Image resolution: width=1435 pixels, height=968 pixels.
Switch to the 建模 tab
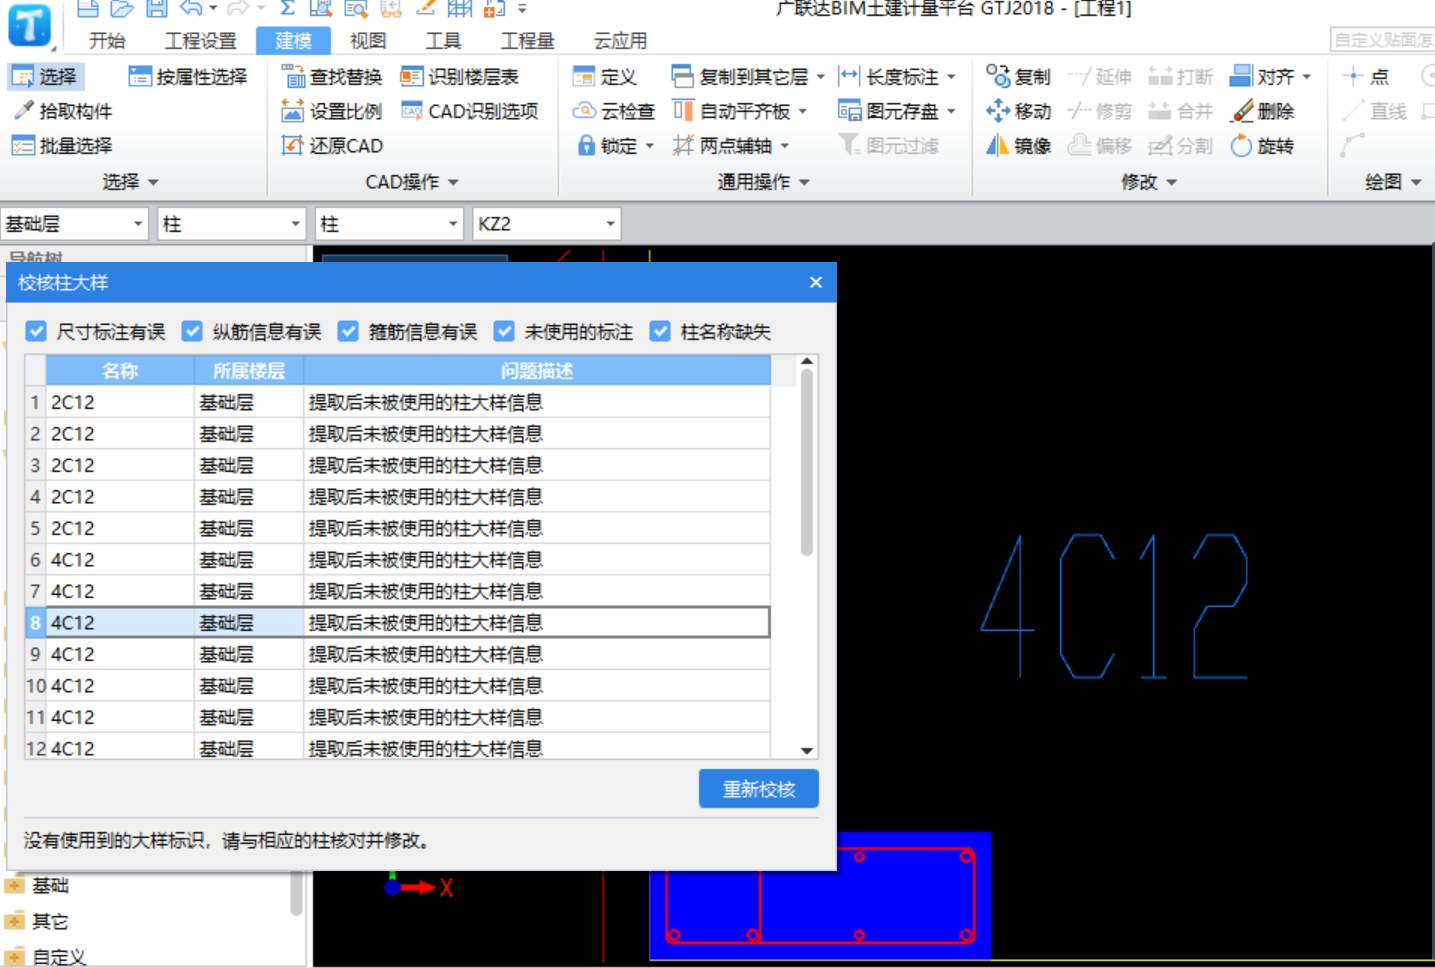pos(293,40)
